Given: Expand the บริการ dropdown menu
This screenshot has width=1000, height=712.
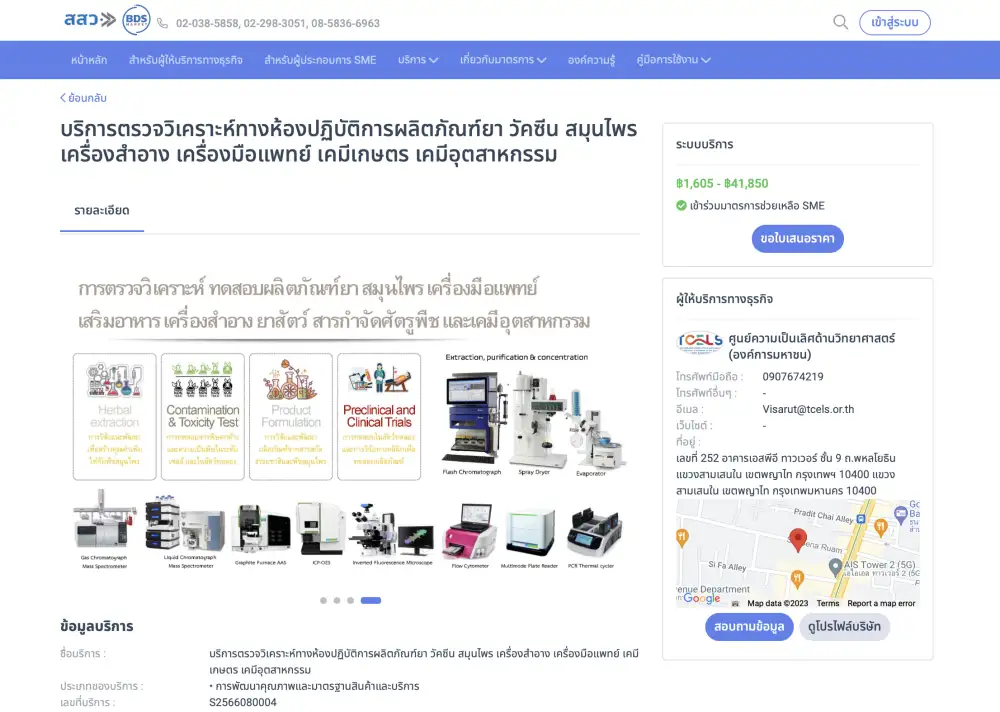Looking at the screenshot, I should point(418,60).
